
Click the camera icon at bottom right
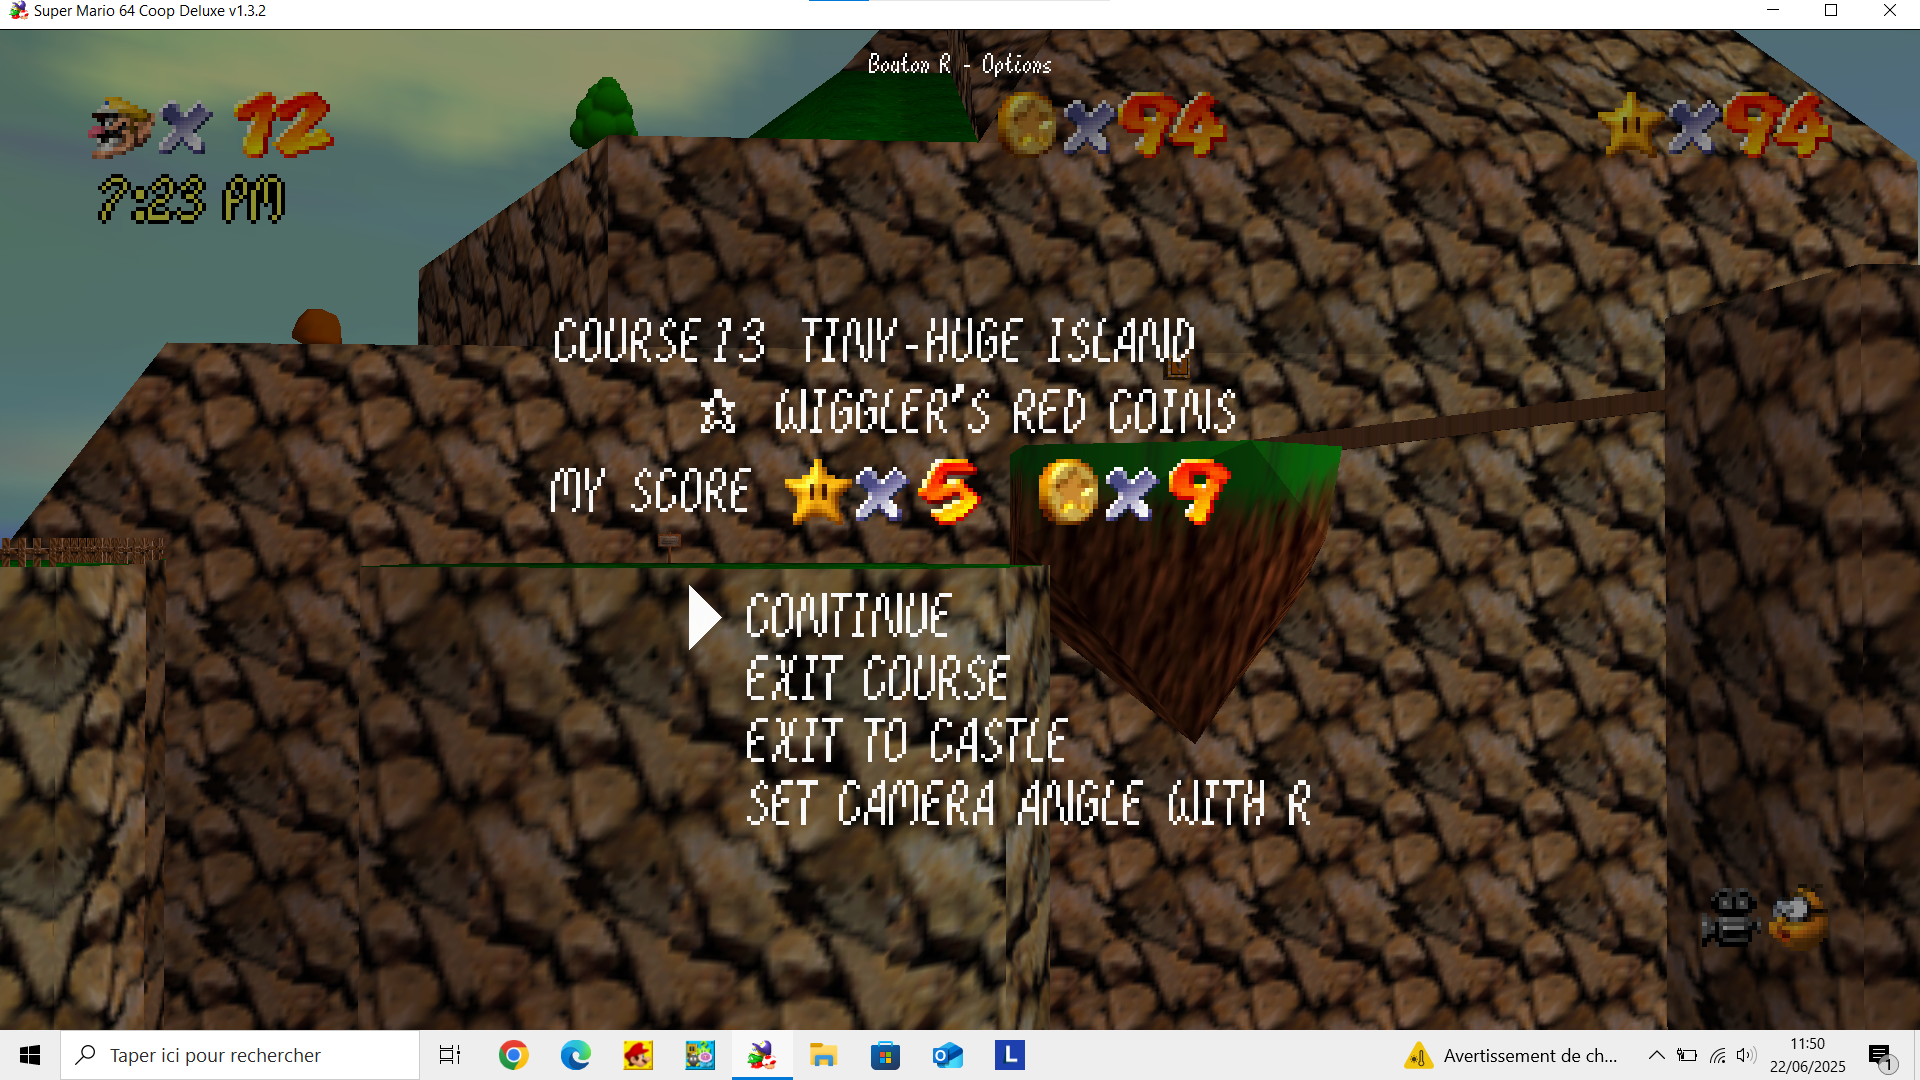tap(1730, 918)
